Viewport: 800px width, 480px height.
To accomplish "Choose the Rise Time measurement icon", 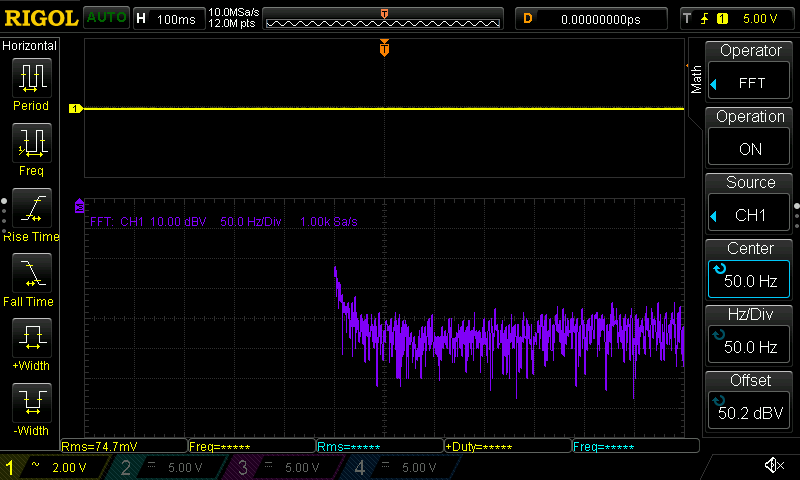I will pos(30,209).
